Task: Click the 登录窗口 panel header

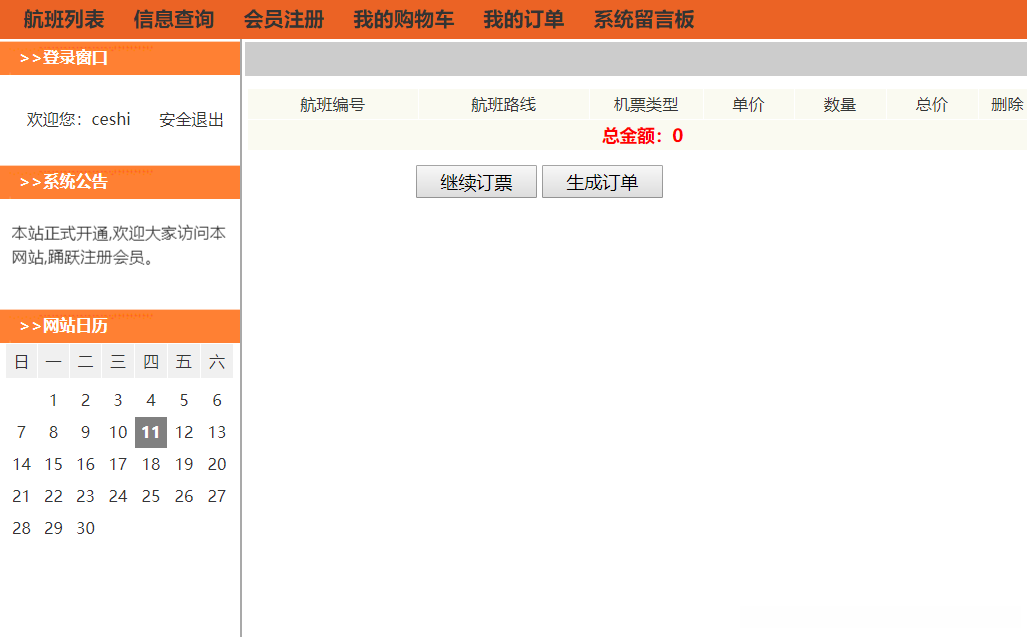Action: pos(121,58)
